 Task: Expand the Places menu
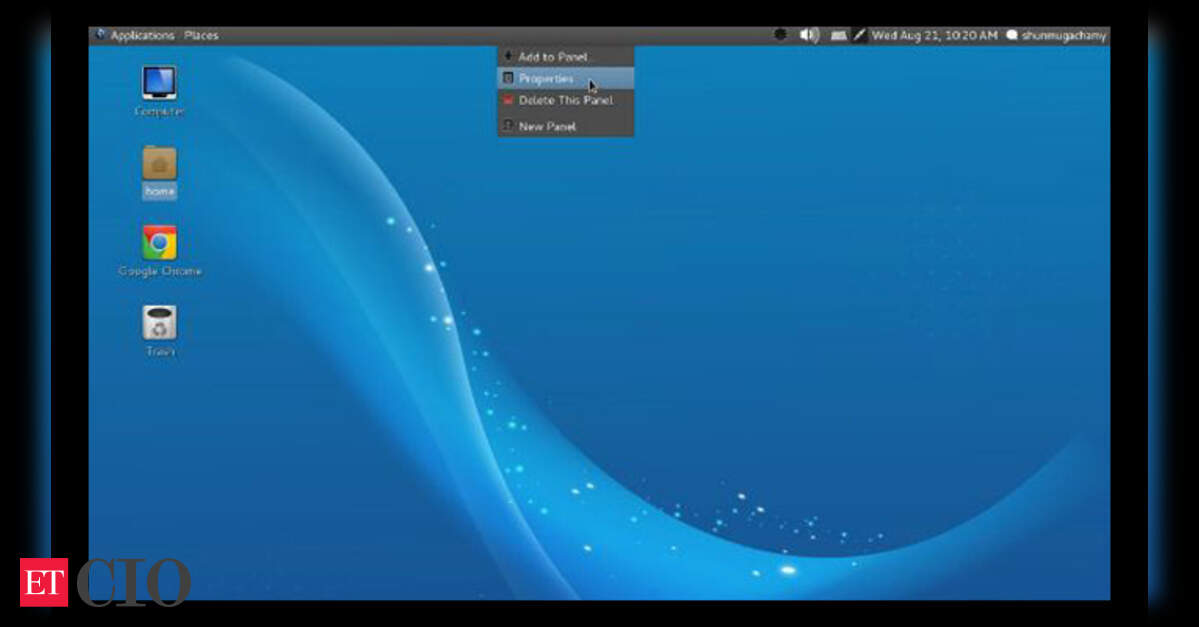201,35
